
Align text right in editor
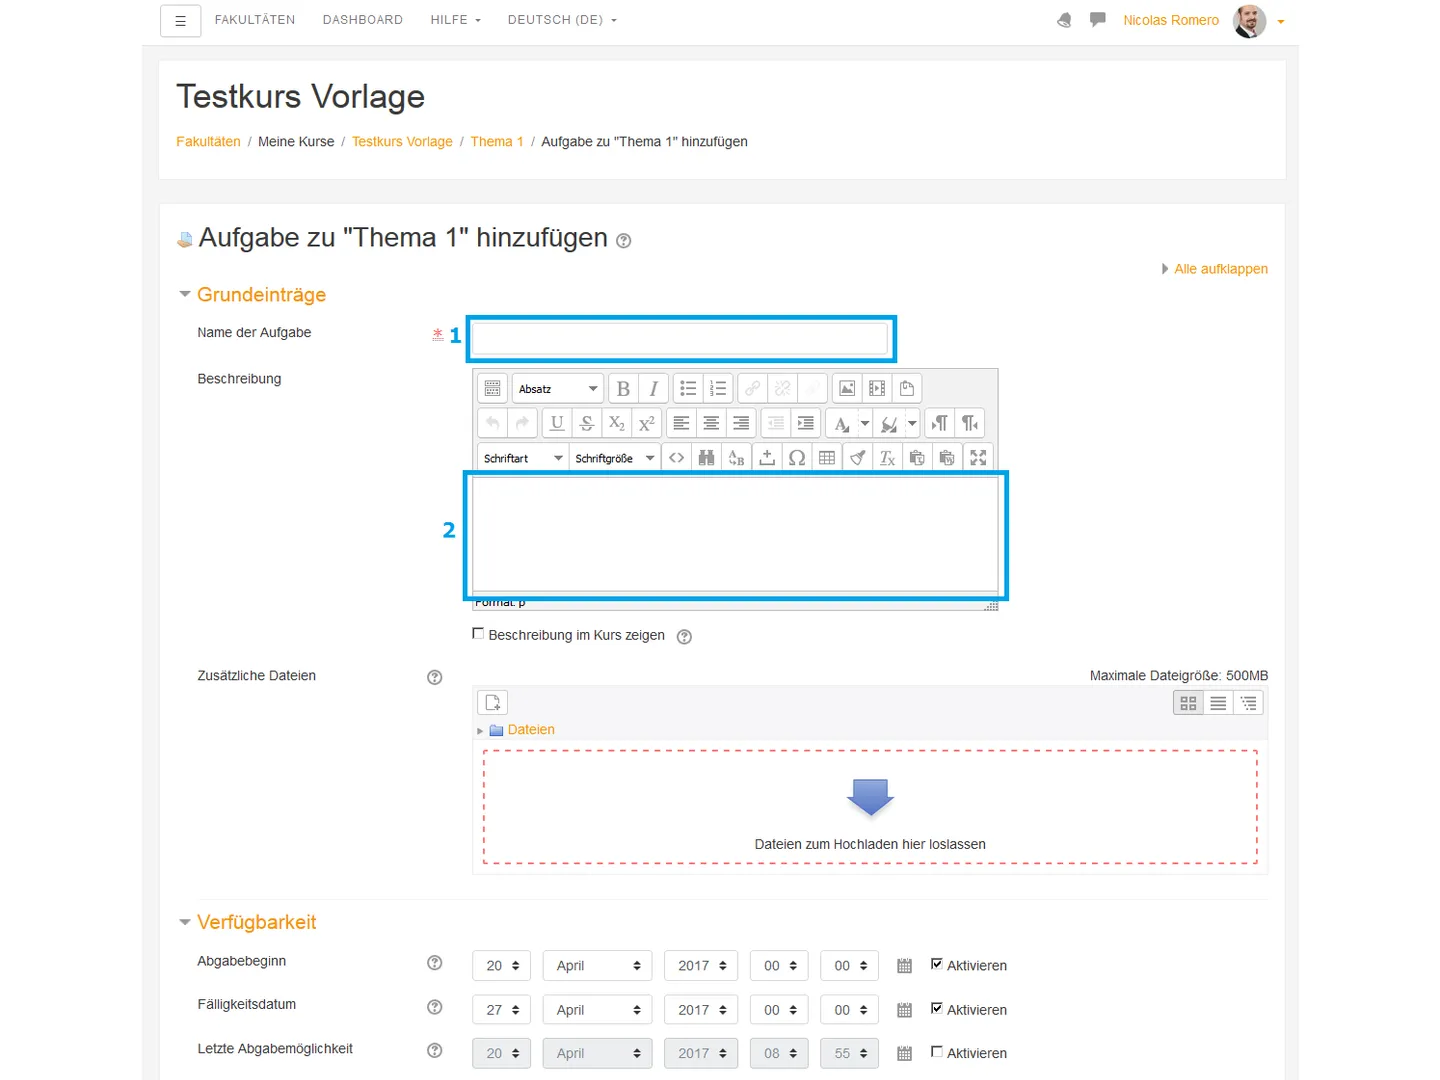[741, 423]
